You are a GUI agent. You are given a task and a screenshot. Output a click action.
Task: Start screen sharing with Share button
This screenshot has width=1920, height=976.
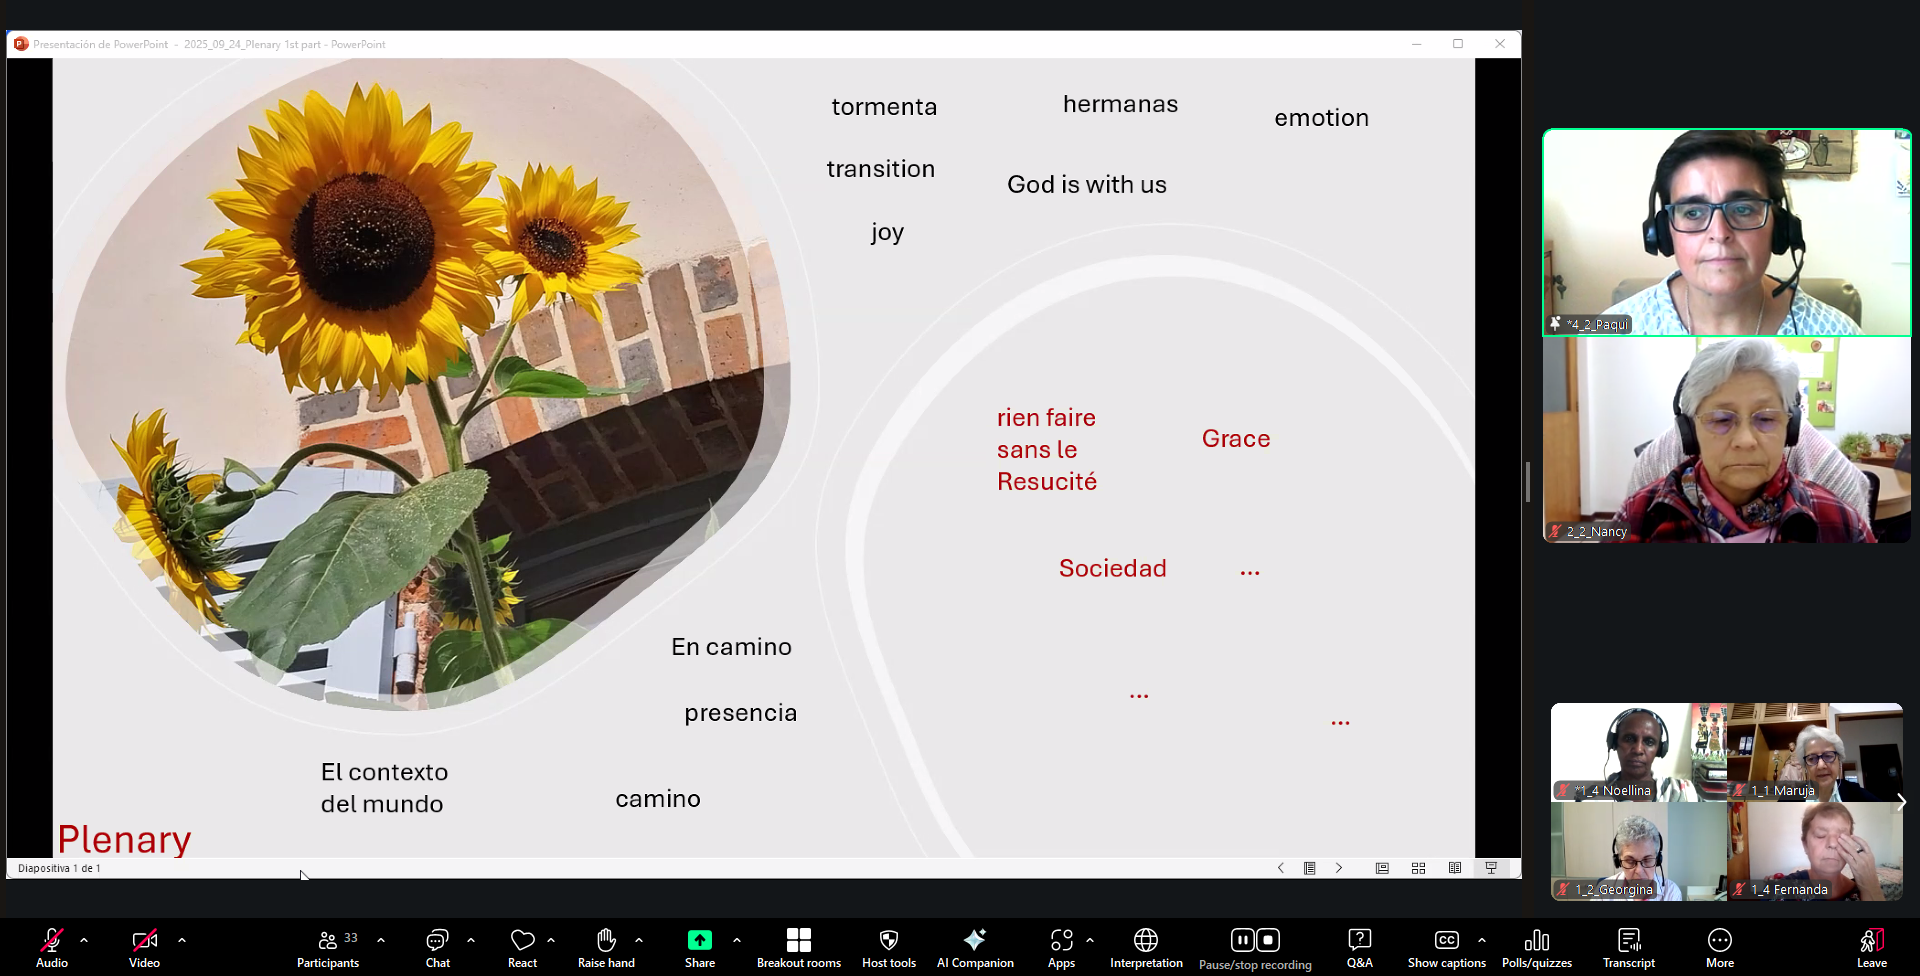pos(699,947)
